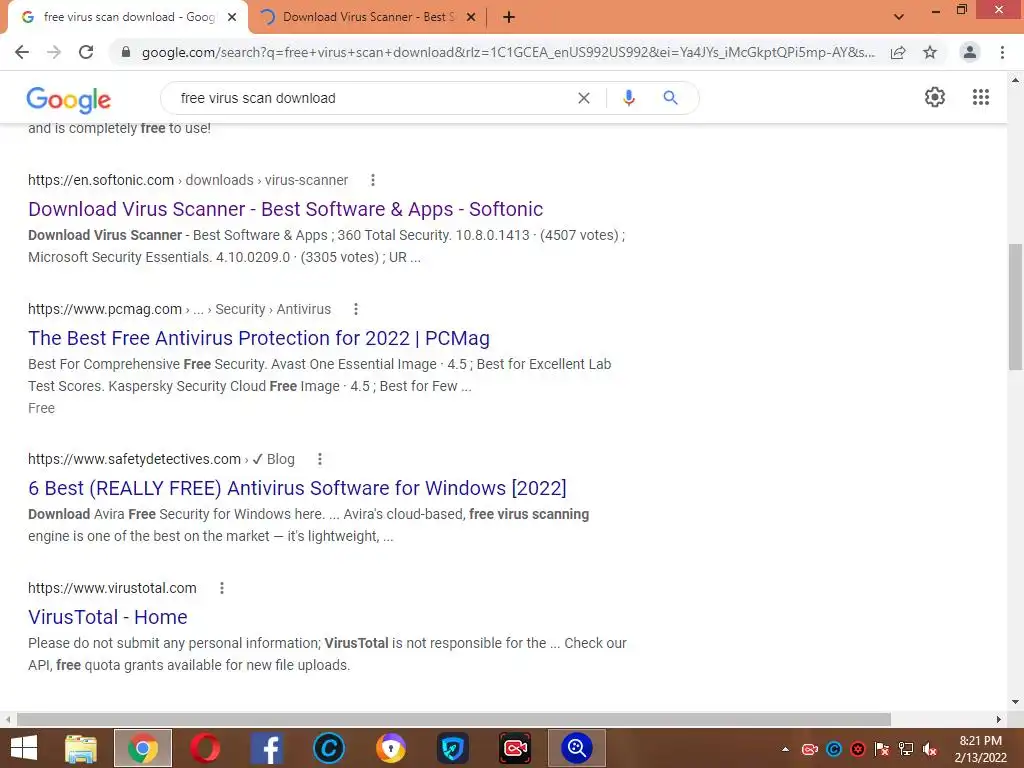
Task: Share this page from the address bar
Action: [898, 52]
